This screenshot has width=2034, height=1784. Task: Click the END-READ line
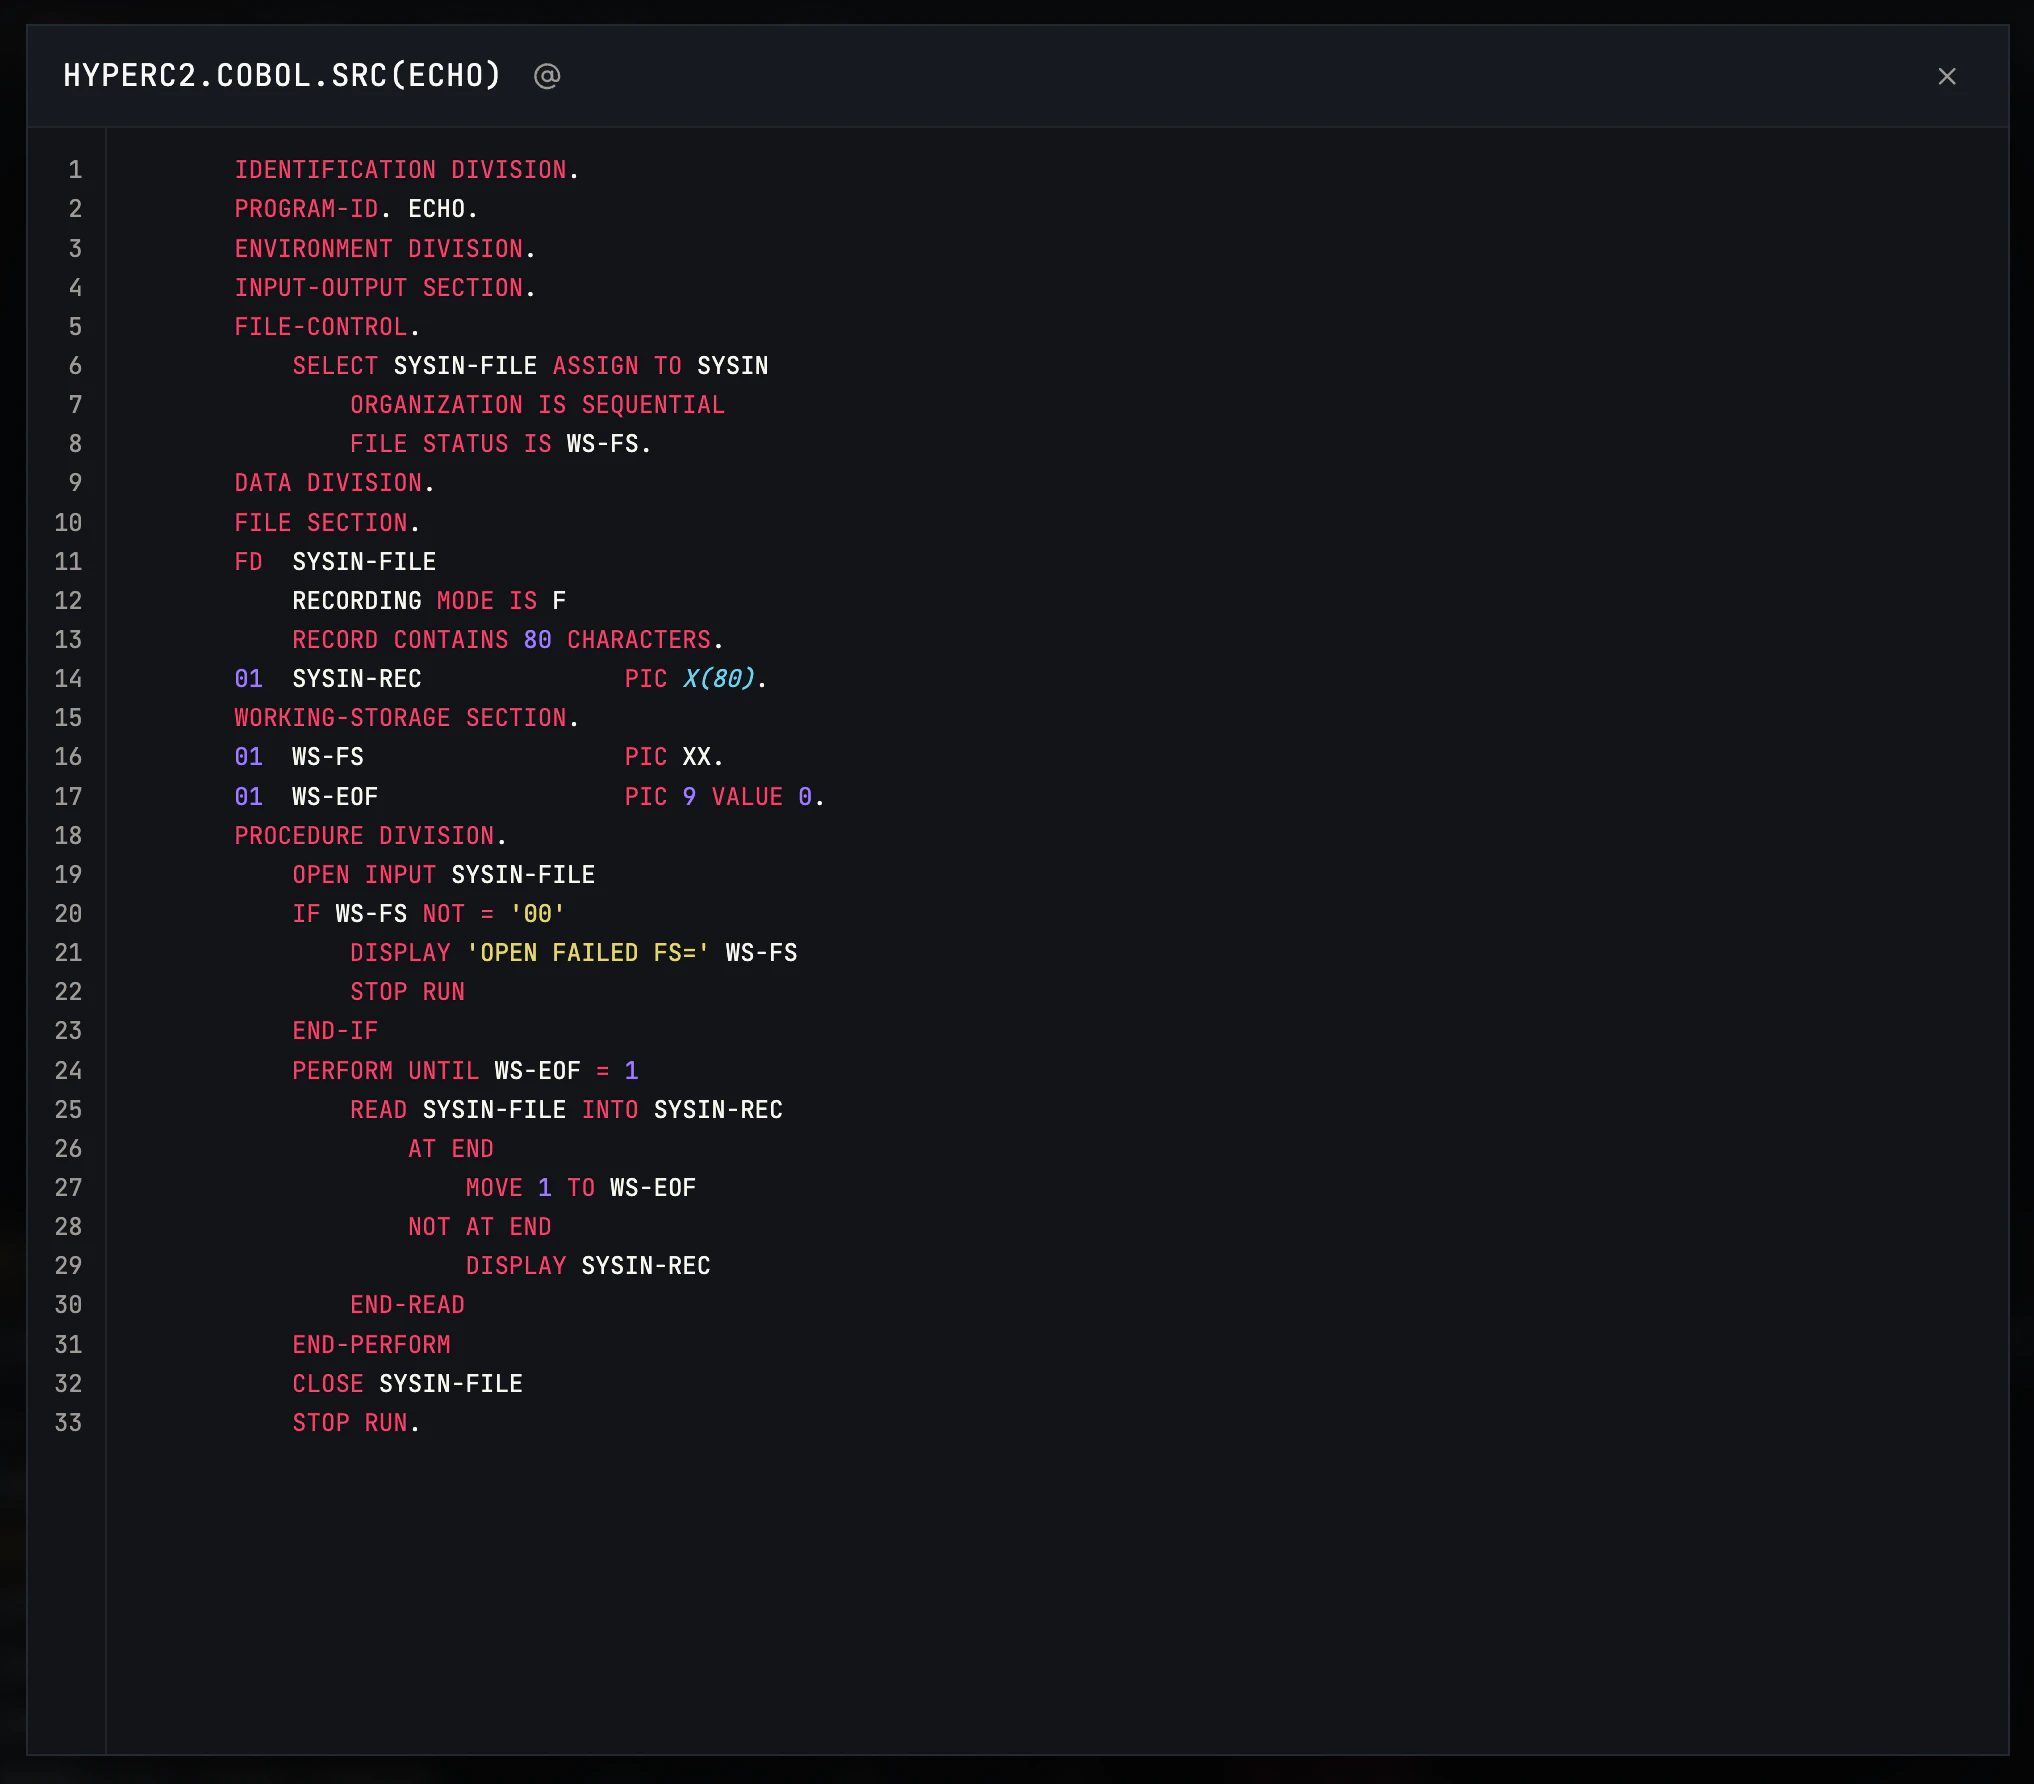click(407, 1305)
